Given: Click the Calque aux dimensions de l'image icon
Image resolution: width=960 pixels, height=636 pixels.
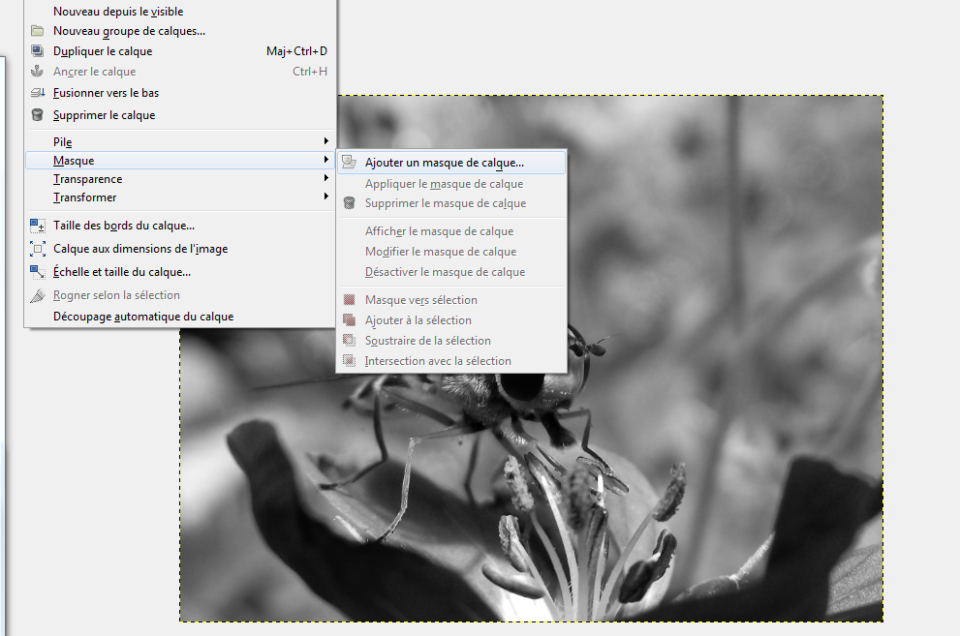Looking at the screenshot, I should pyautogui.click(x=37, y=249).
